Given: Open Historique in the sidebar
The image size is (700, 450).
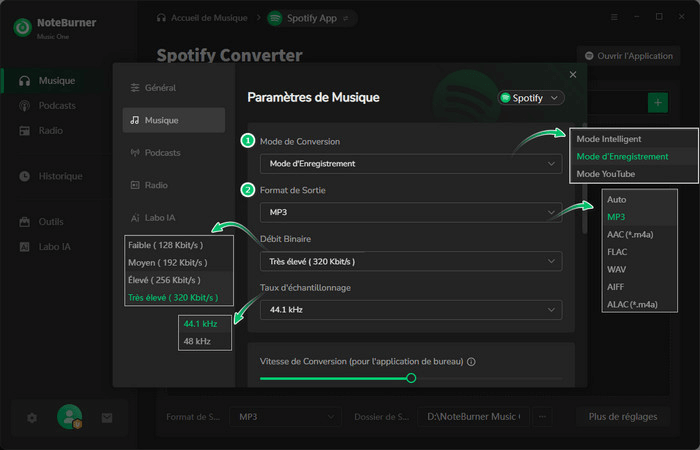Looking at the screenshot, I should pos(49,176).
